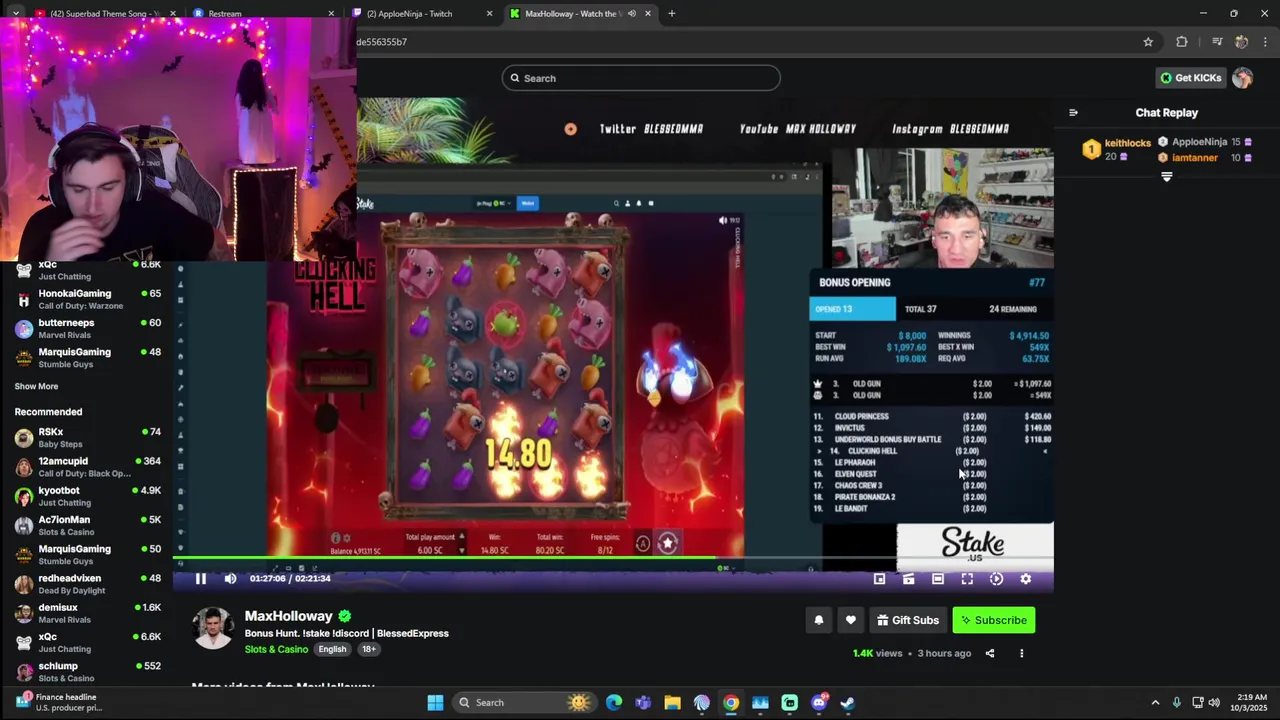Screen dimensions: 1280x720
Task: Open a new browser tab
Action: pos(672,14)
